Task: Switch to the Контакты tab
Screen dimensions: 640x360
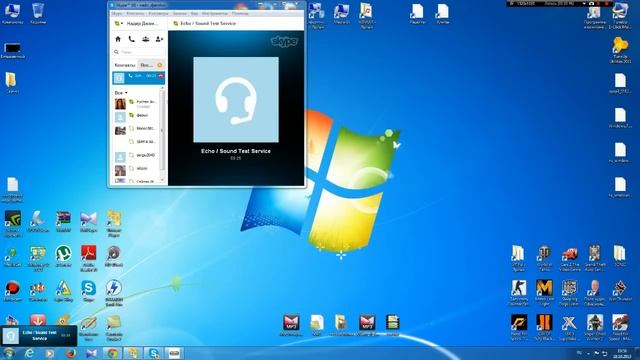Action: click(124, 65)
